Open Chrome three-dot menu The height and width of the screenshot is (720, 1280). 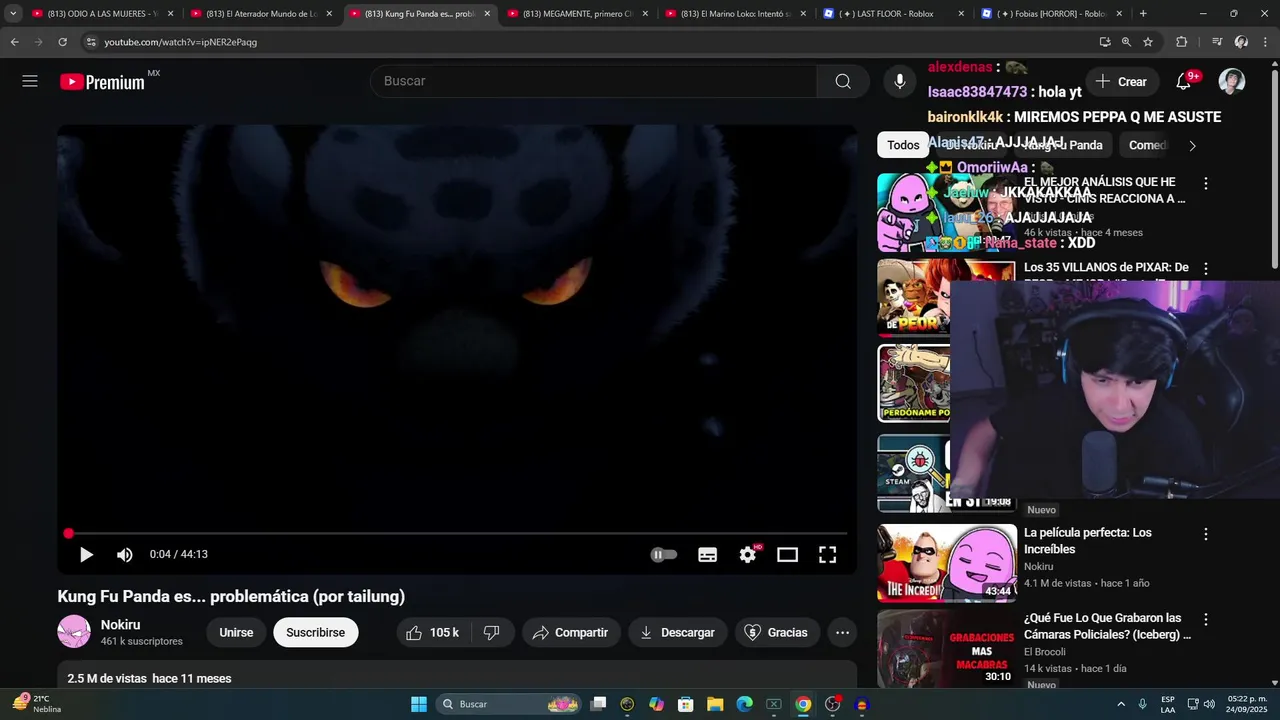1266,42
